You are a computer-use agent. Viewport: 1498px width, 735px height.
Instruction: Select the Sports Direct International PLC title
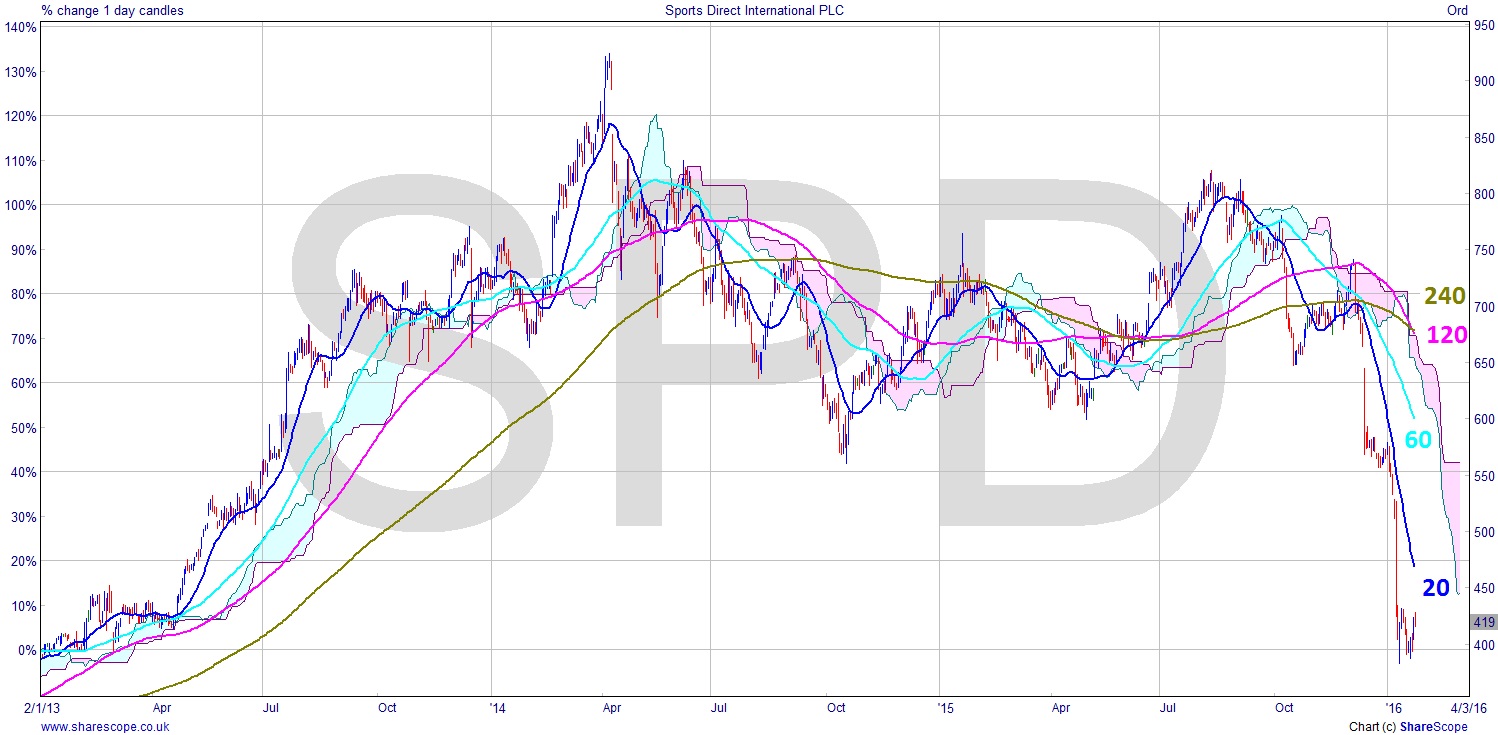point(748,10)
